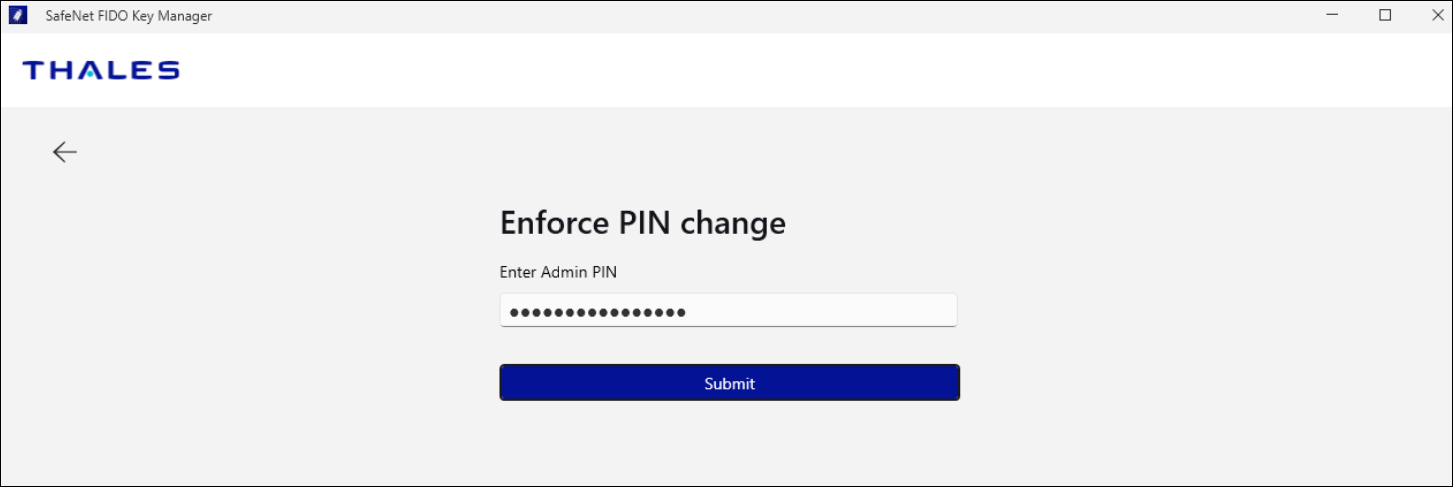Screen dimensions: 1453x487
Task: Click the word "change" in the heading
Action: (x=733, y=223)
